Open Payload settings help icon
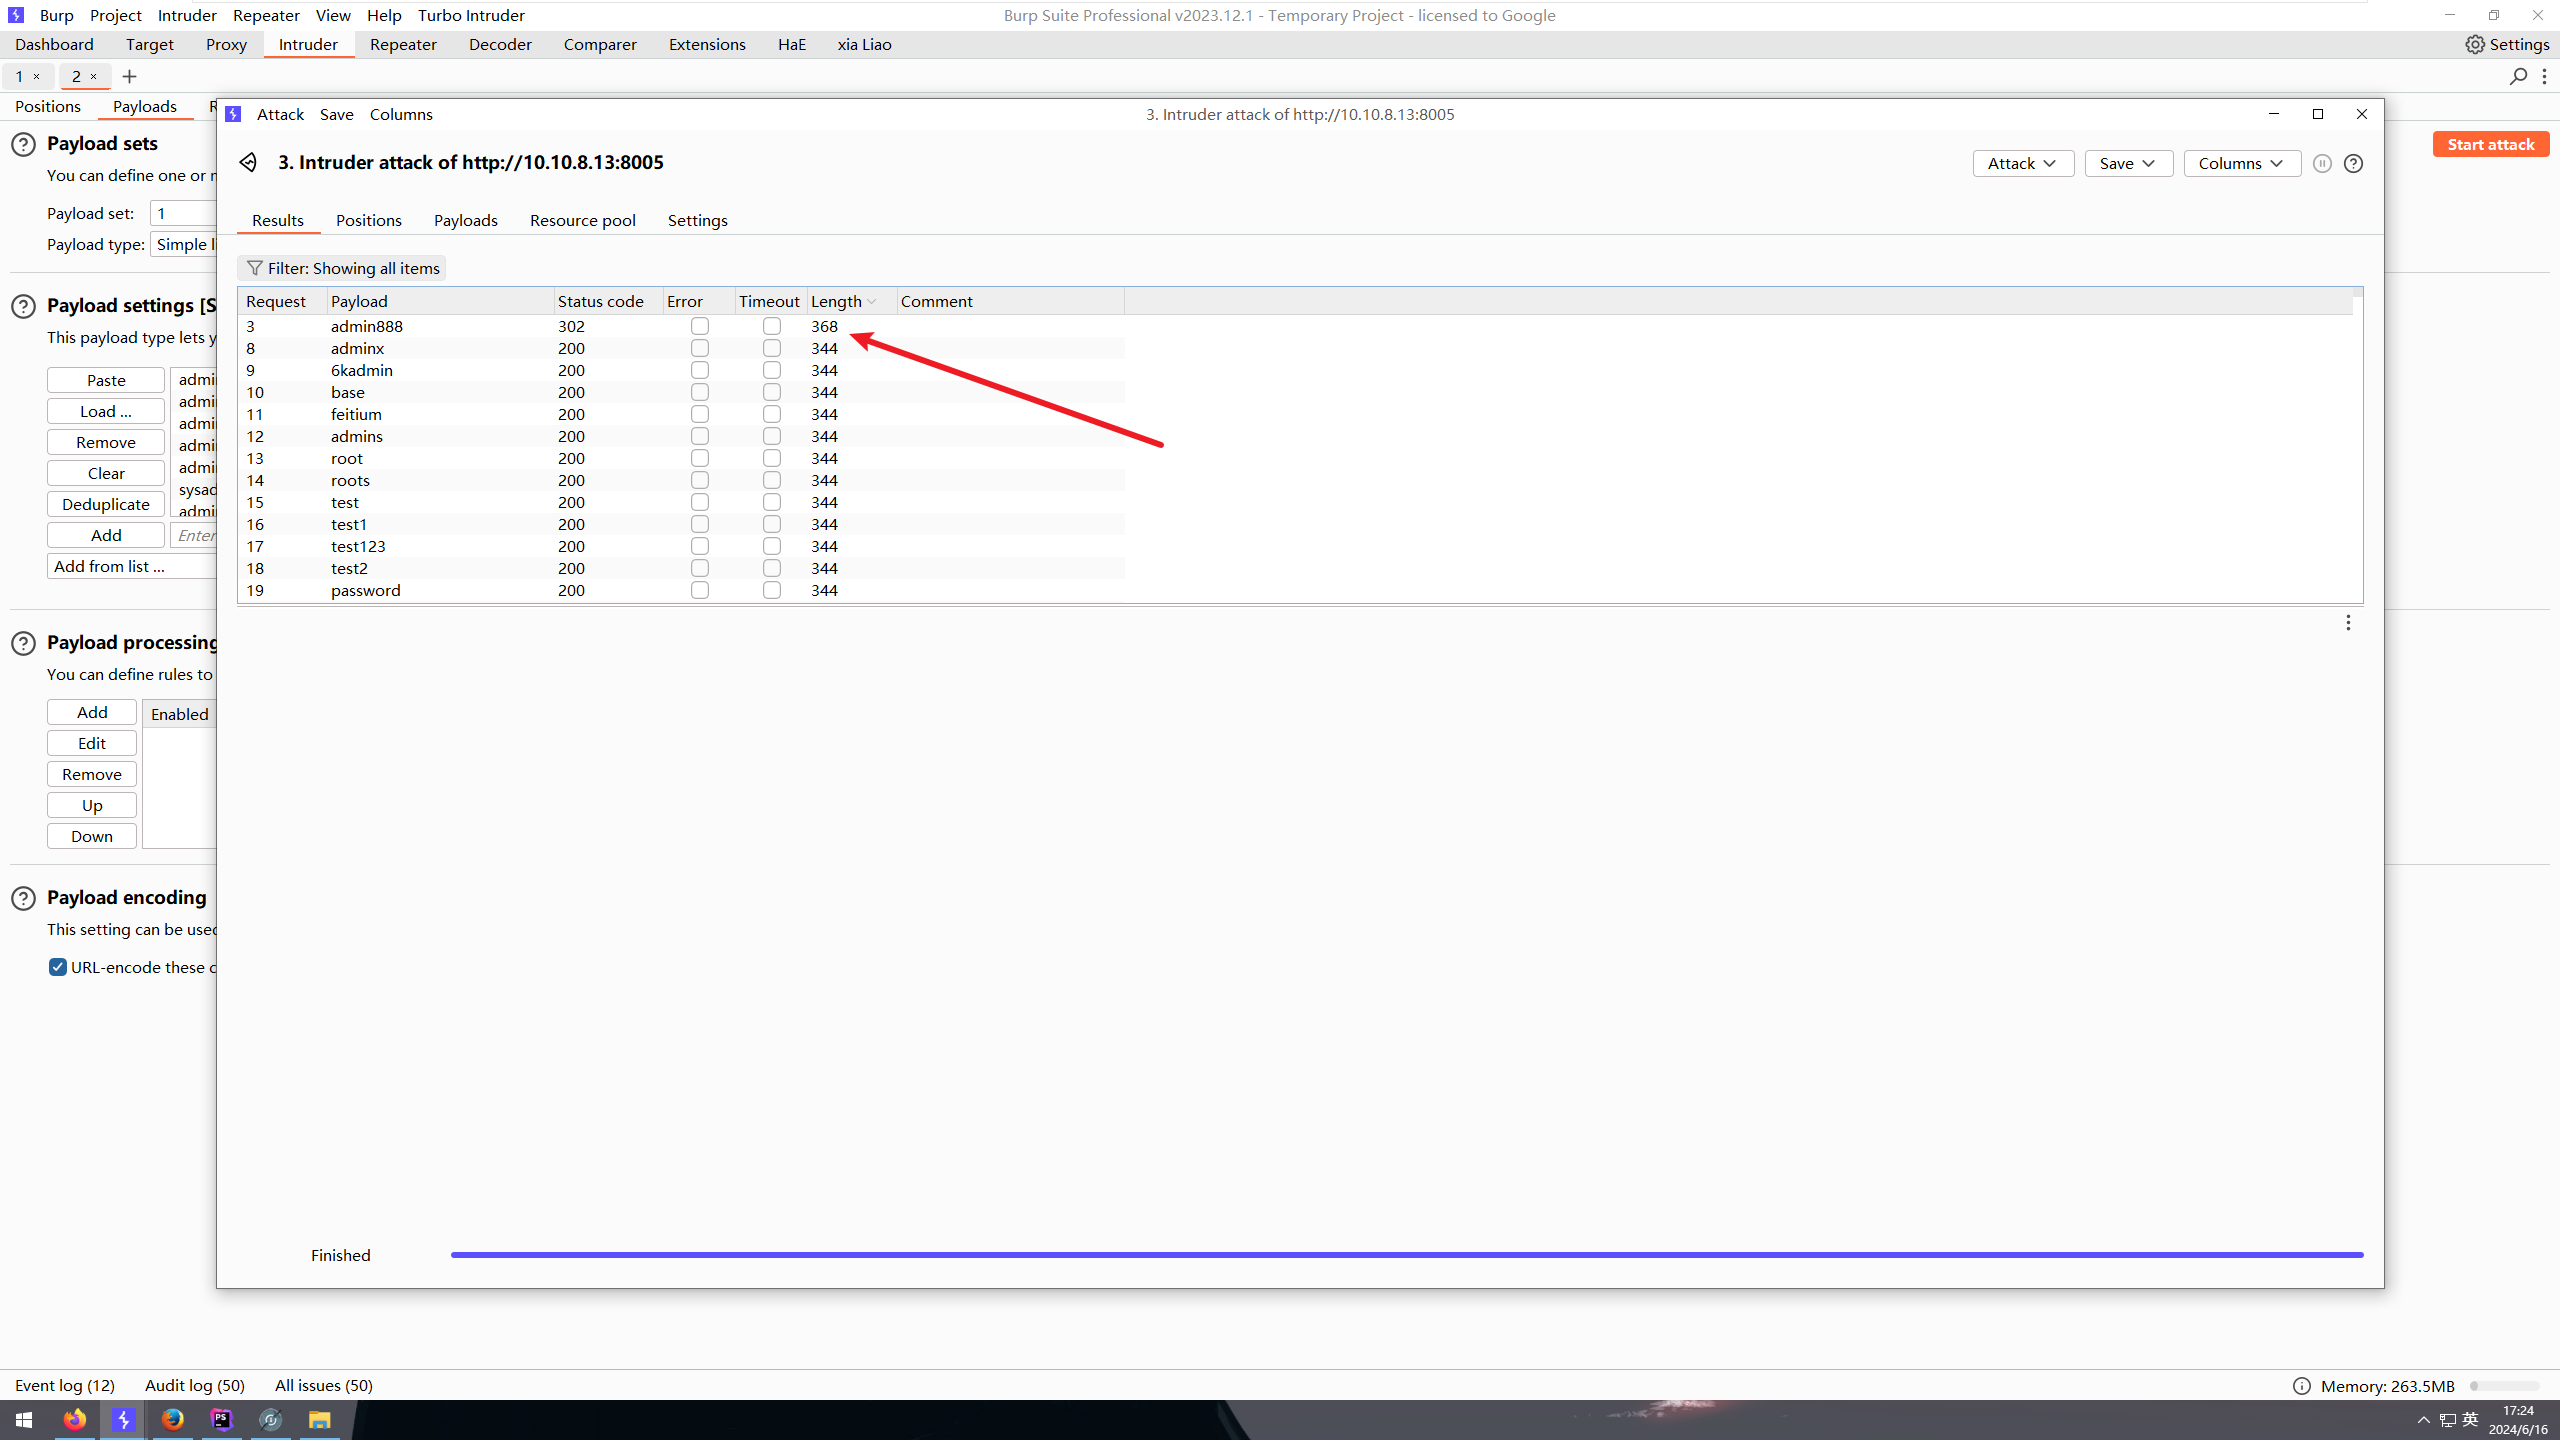 pos(23,306)
